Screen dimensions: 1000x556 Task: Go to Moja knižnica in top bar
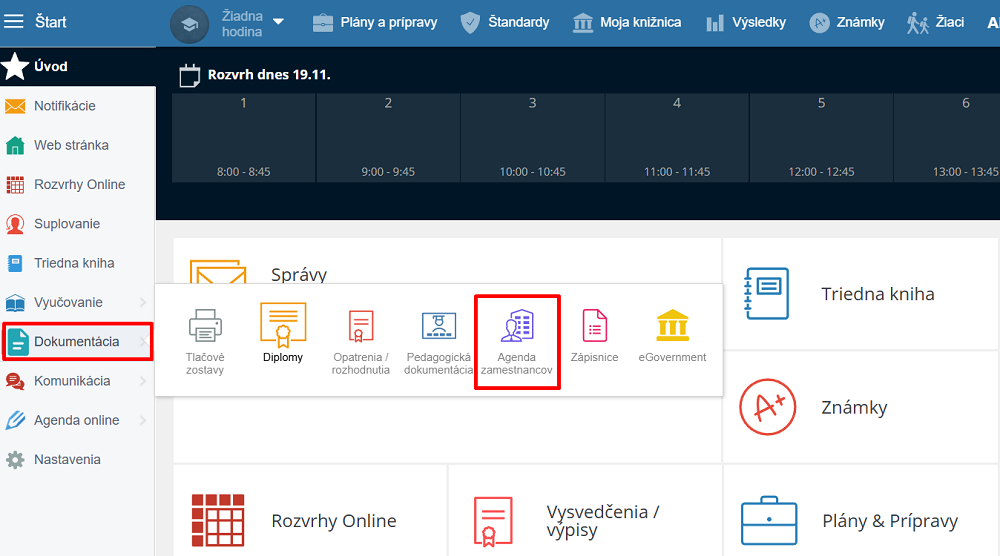pyautogui.click(x=627, y=22)
